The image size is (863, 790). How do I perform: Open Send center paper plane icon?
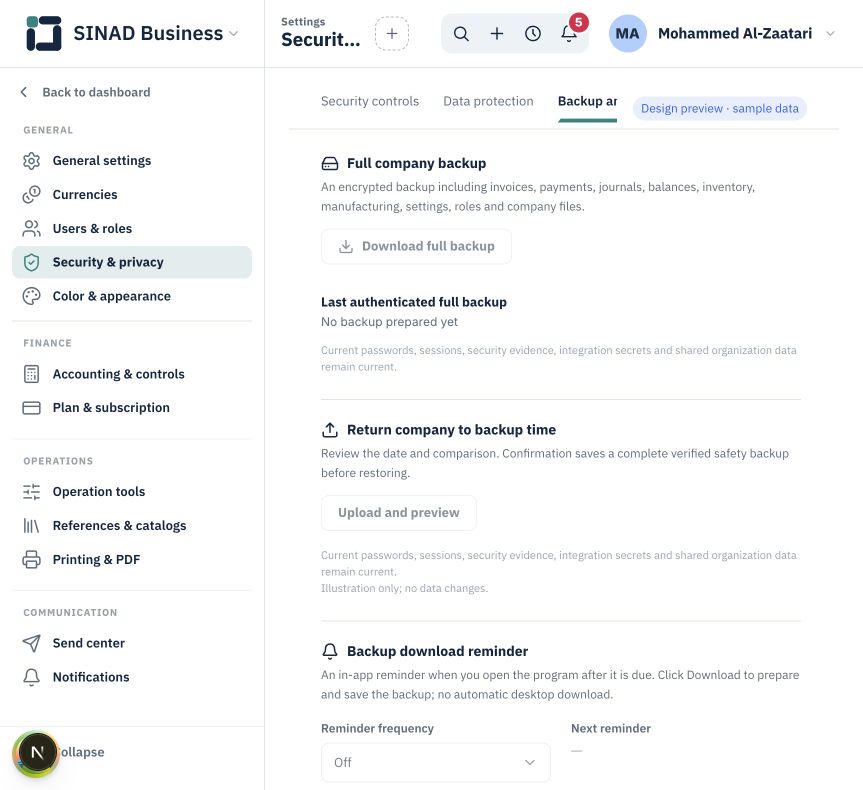31,643
